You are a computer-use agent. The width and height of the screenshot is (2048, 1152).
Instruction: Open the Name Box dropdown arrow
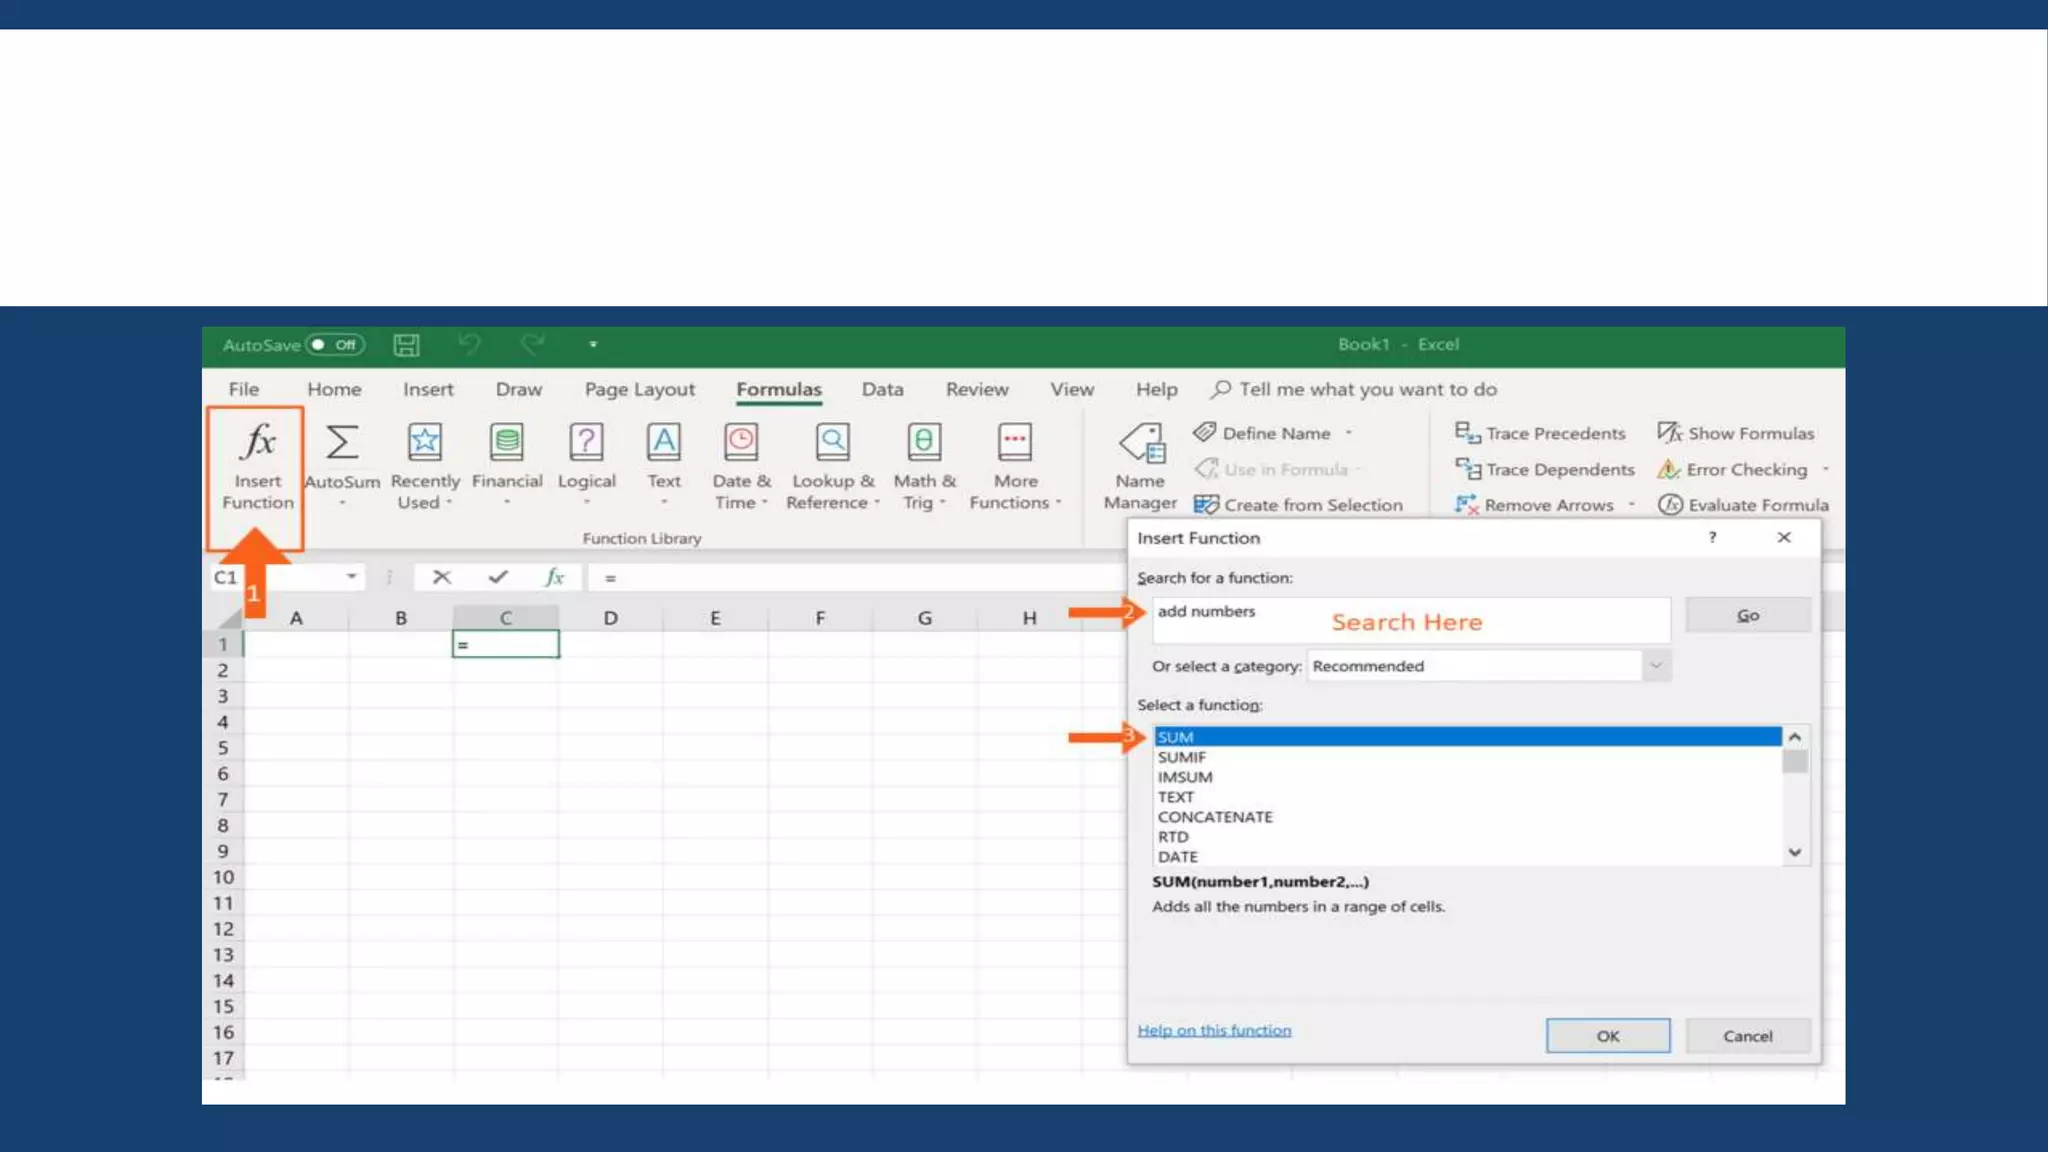coord(351,577)
